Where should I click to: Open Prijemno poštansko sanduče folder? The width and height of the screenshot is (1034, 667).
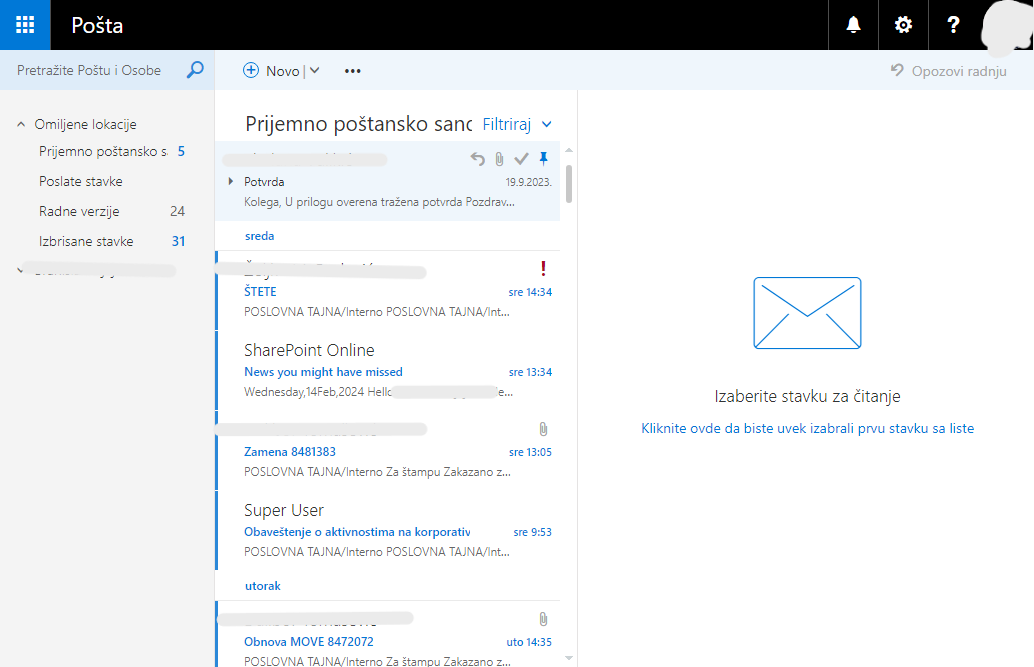[x=111, y=151]
